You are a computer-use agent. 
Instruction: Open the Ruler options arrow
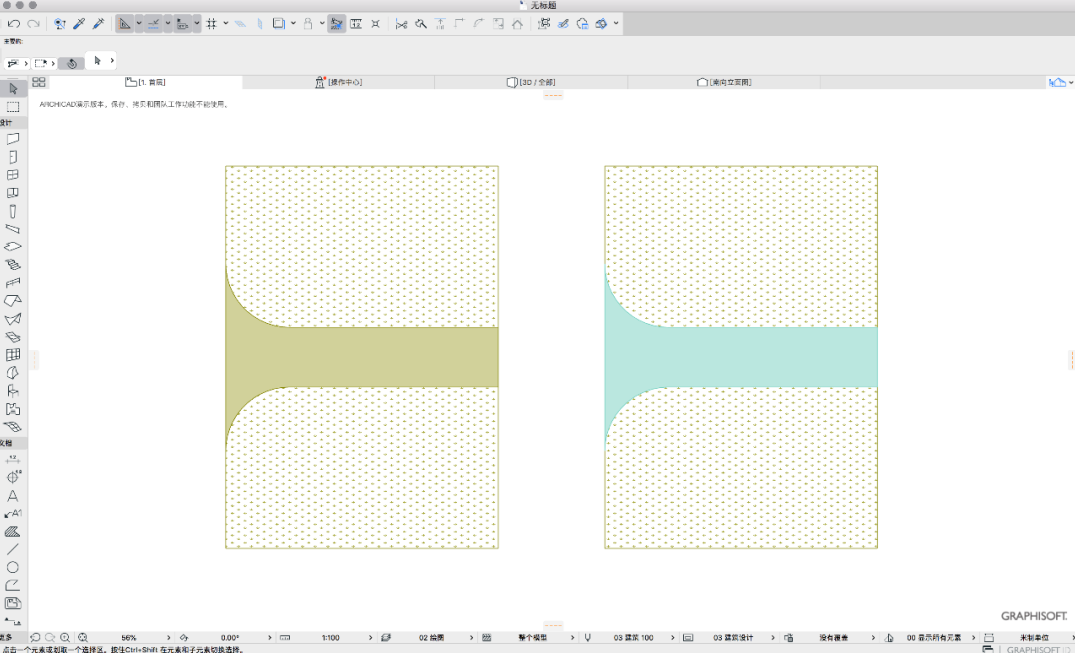pos(197,24)
